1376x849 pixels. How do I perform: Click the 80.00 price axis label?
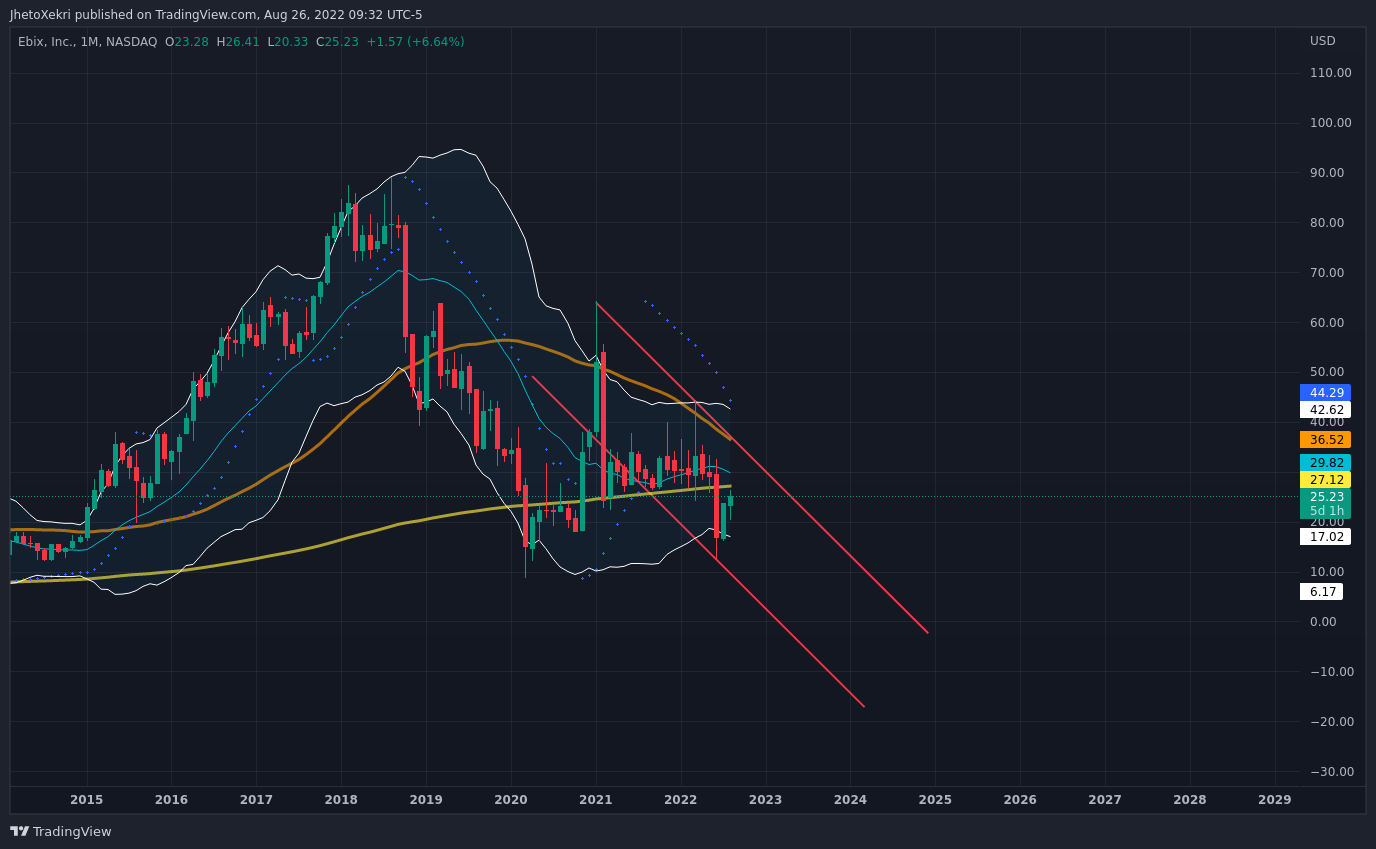click(1326, 223)
